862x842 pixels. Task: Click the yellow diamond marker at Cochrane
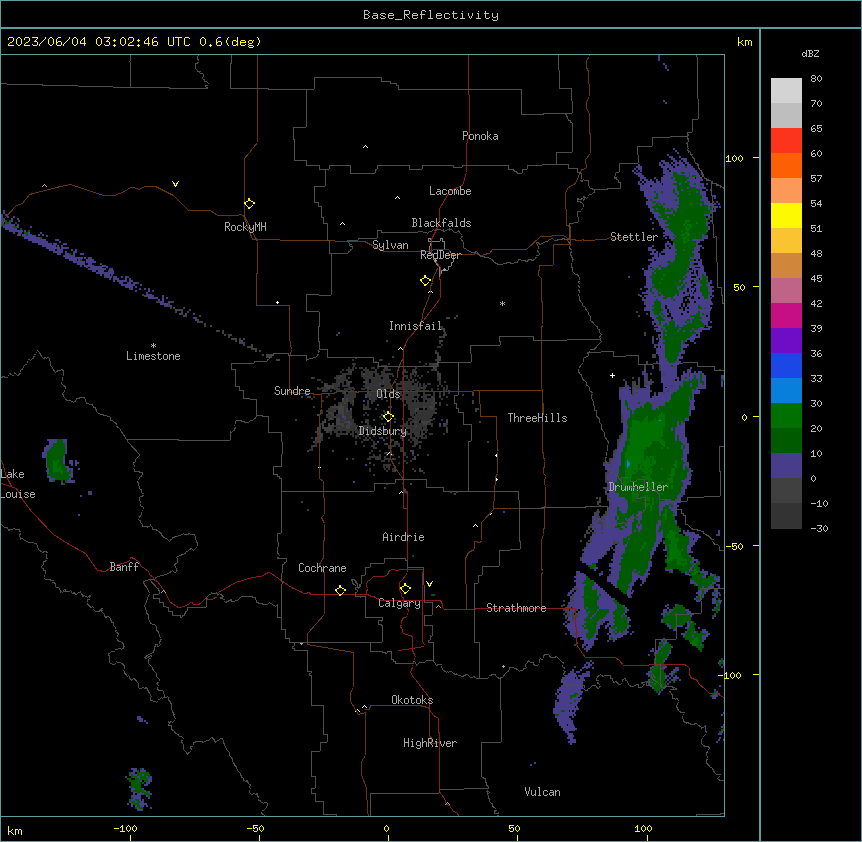[340, 590]
